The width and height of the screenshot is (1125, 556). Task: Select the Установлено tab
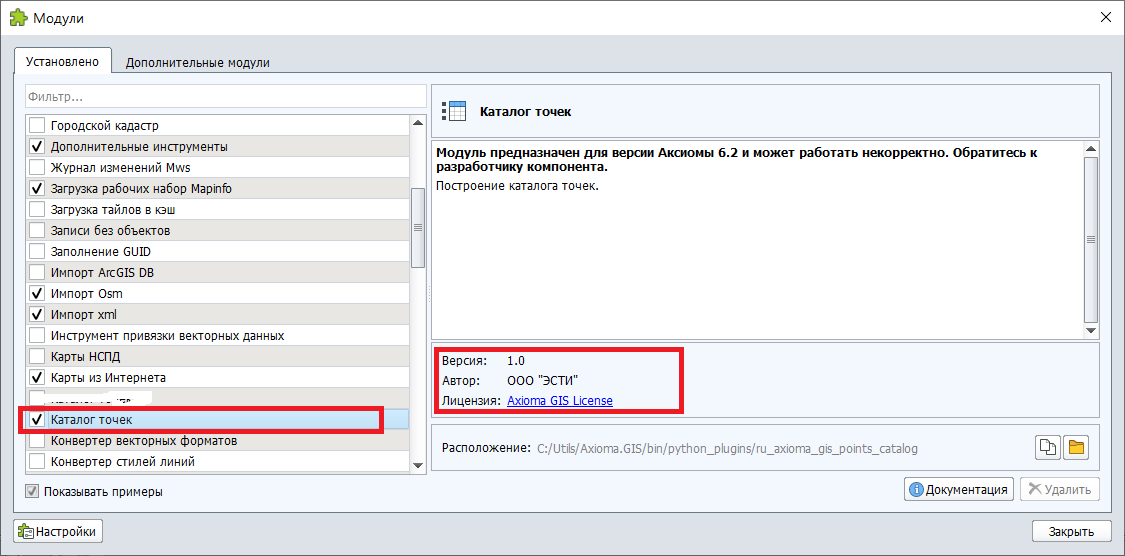tap(62, 61)
